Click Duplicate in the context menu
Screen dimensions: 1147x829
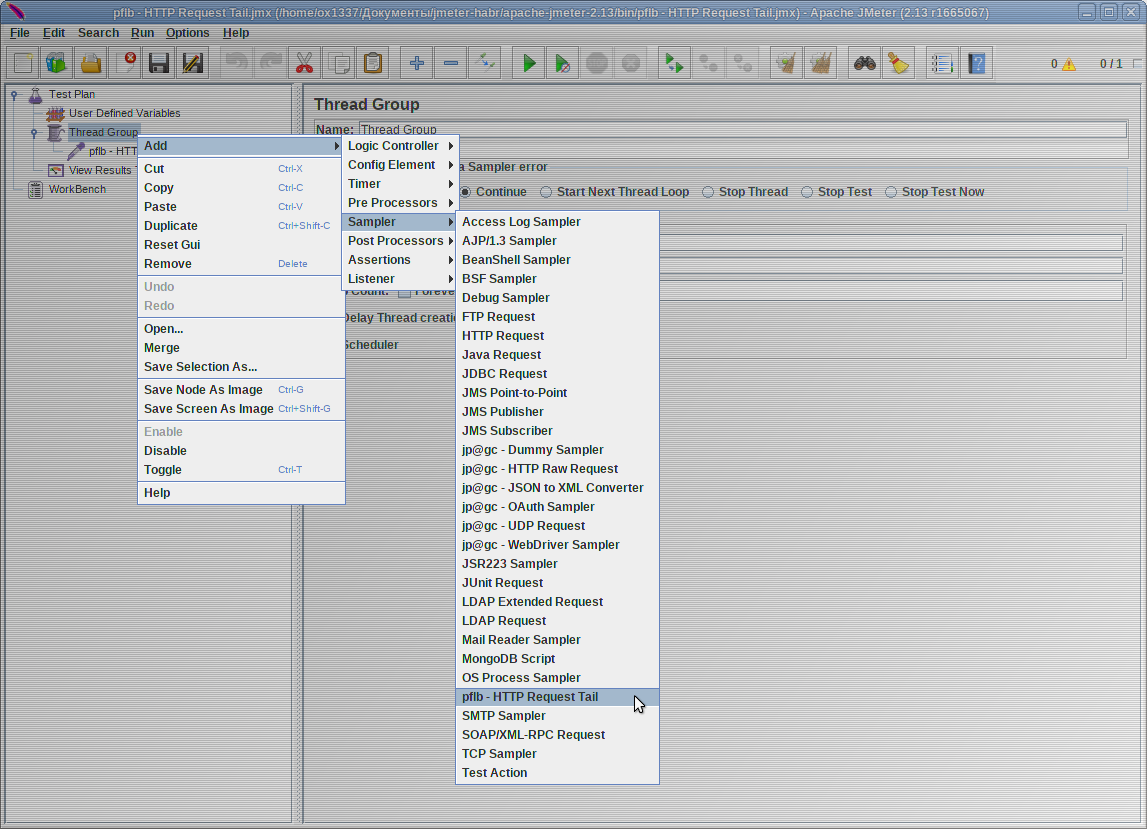(x=171, y=226)
